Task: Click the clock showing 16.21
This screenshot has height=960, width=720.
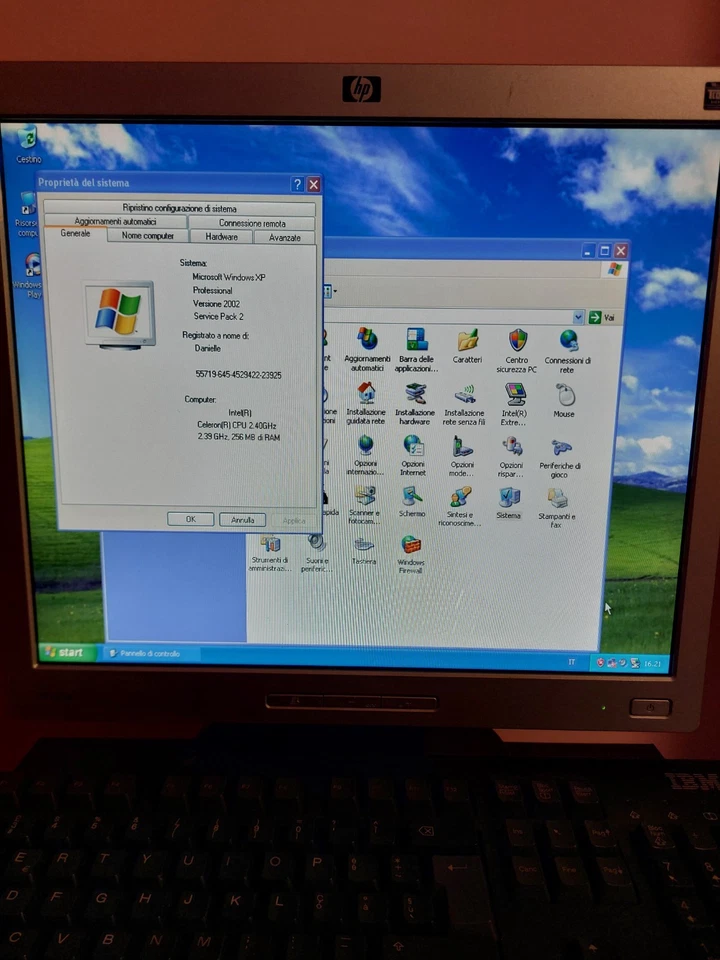Action: click(653, 663)
